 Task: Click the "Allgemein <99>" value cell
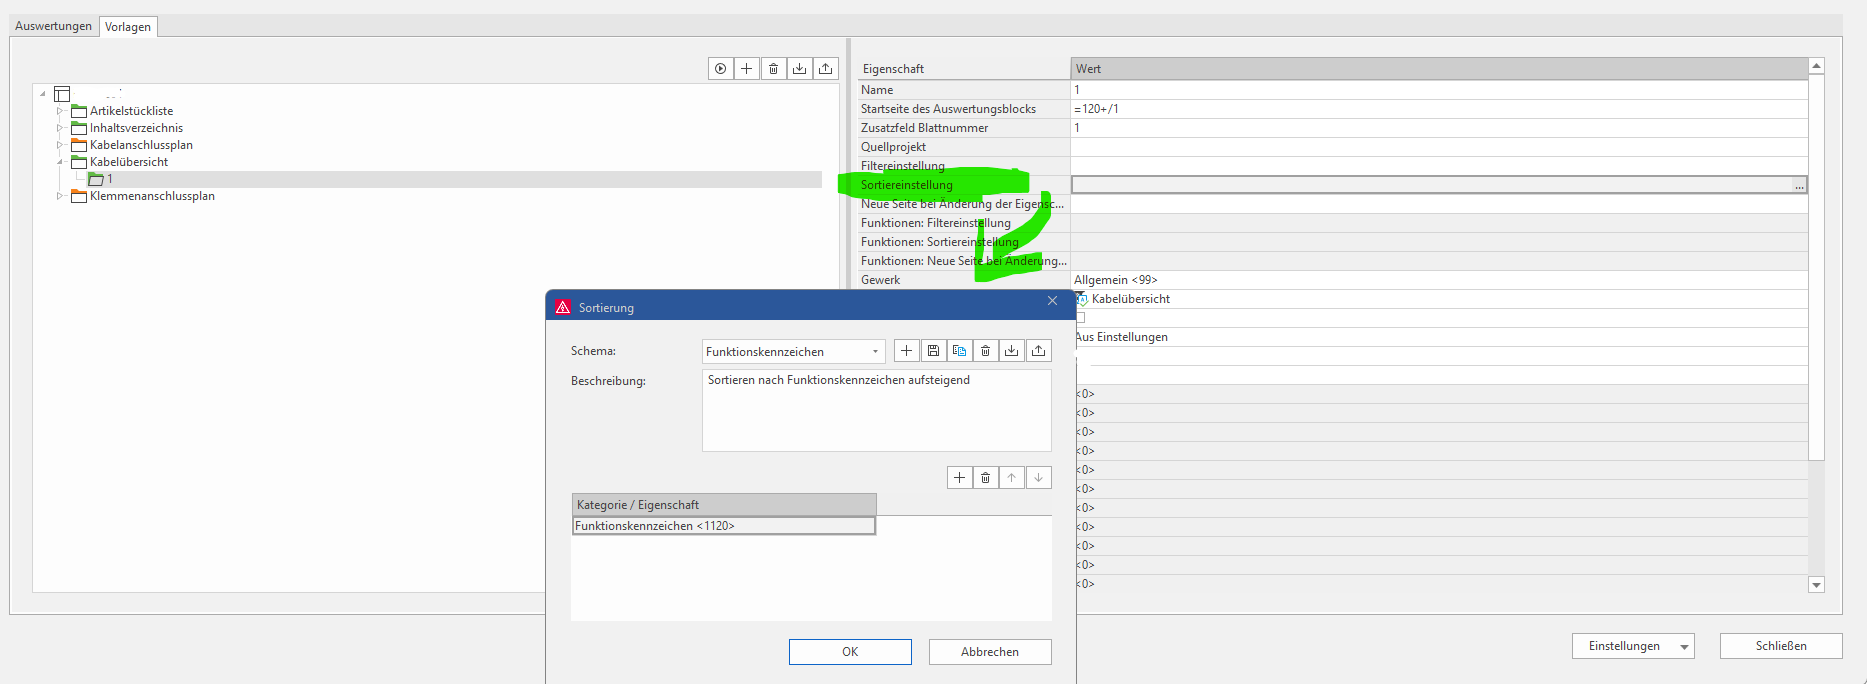1439,280
